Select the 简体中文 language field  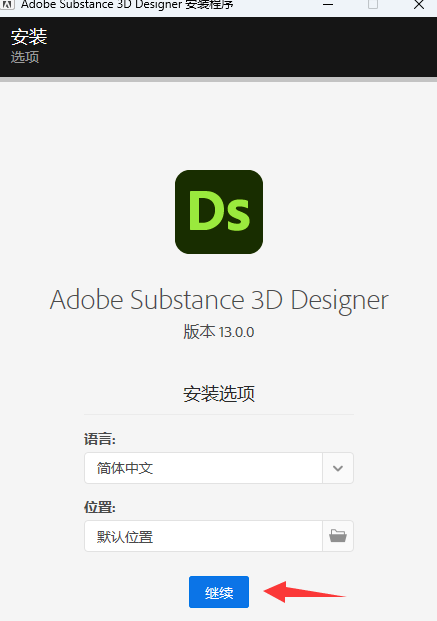pos(203,468)
